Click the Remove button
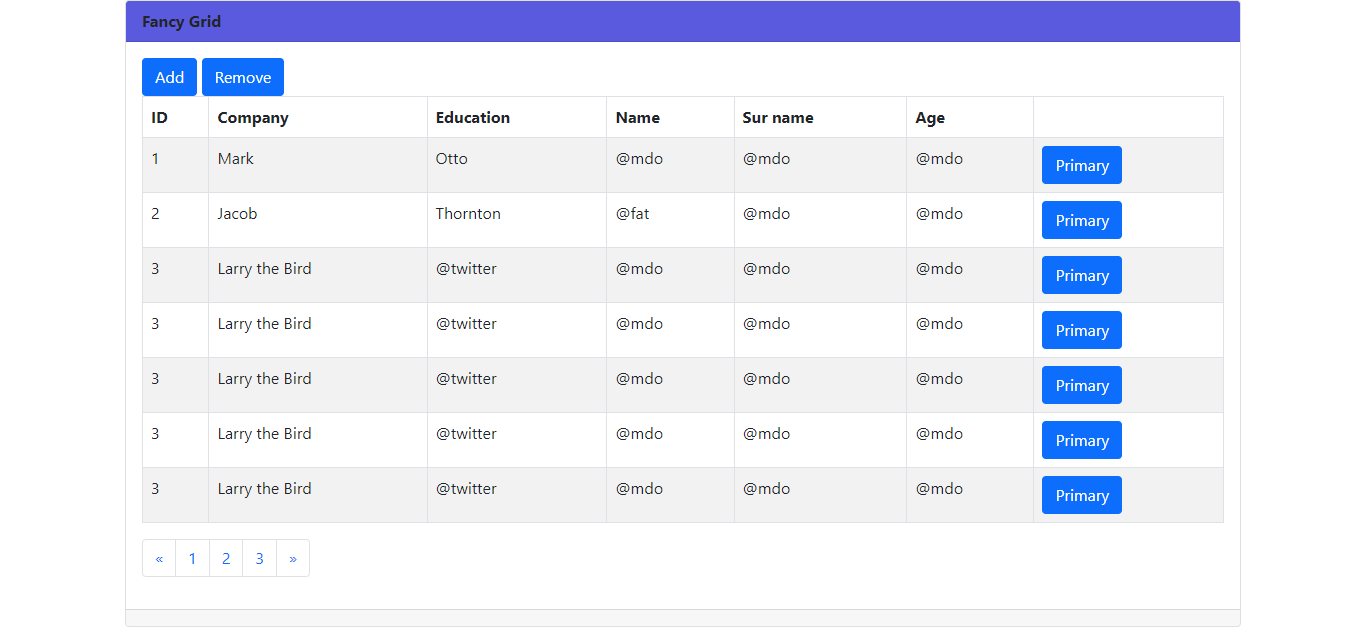The image size is (1366, 627). [x=242, y=76]
